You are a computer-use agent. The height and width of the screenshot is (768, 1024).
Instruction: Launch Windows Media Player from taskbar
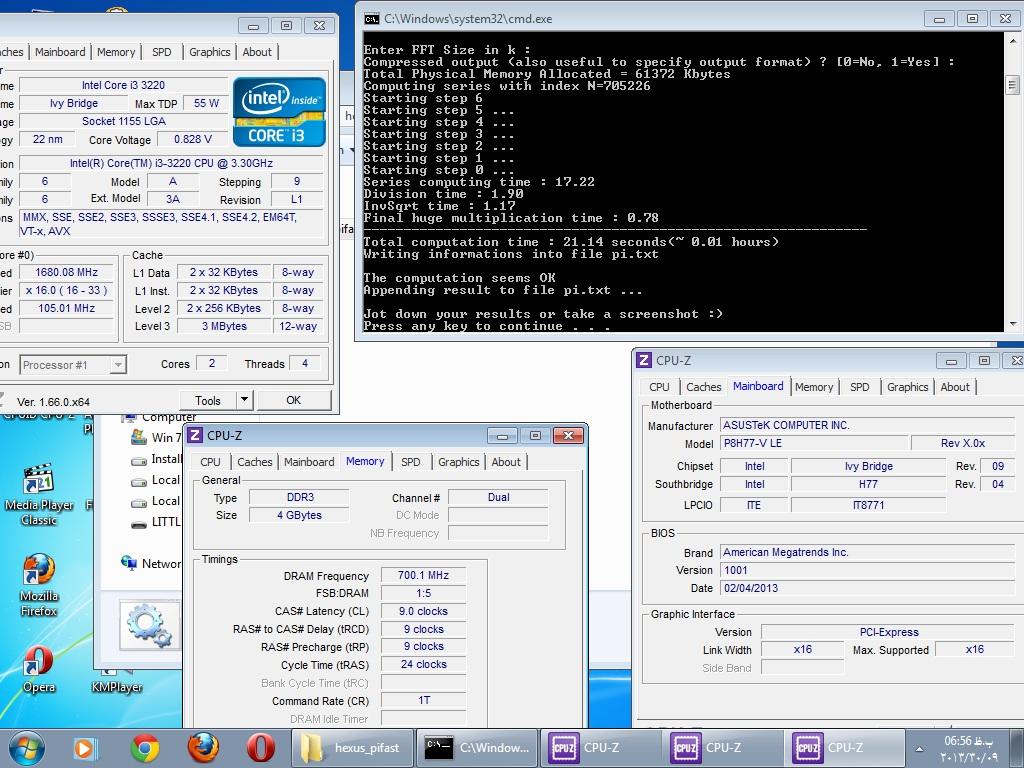[x=84, y=748]
